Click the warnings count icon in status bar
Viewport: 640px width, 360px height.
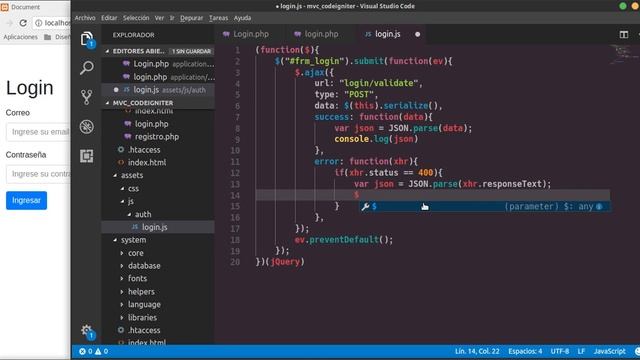point(98,351)
